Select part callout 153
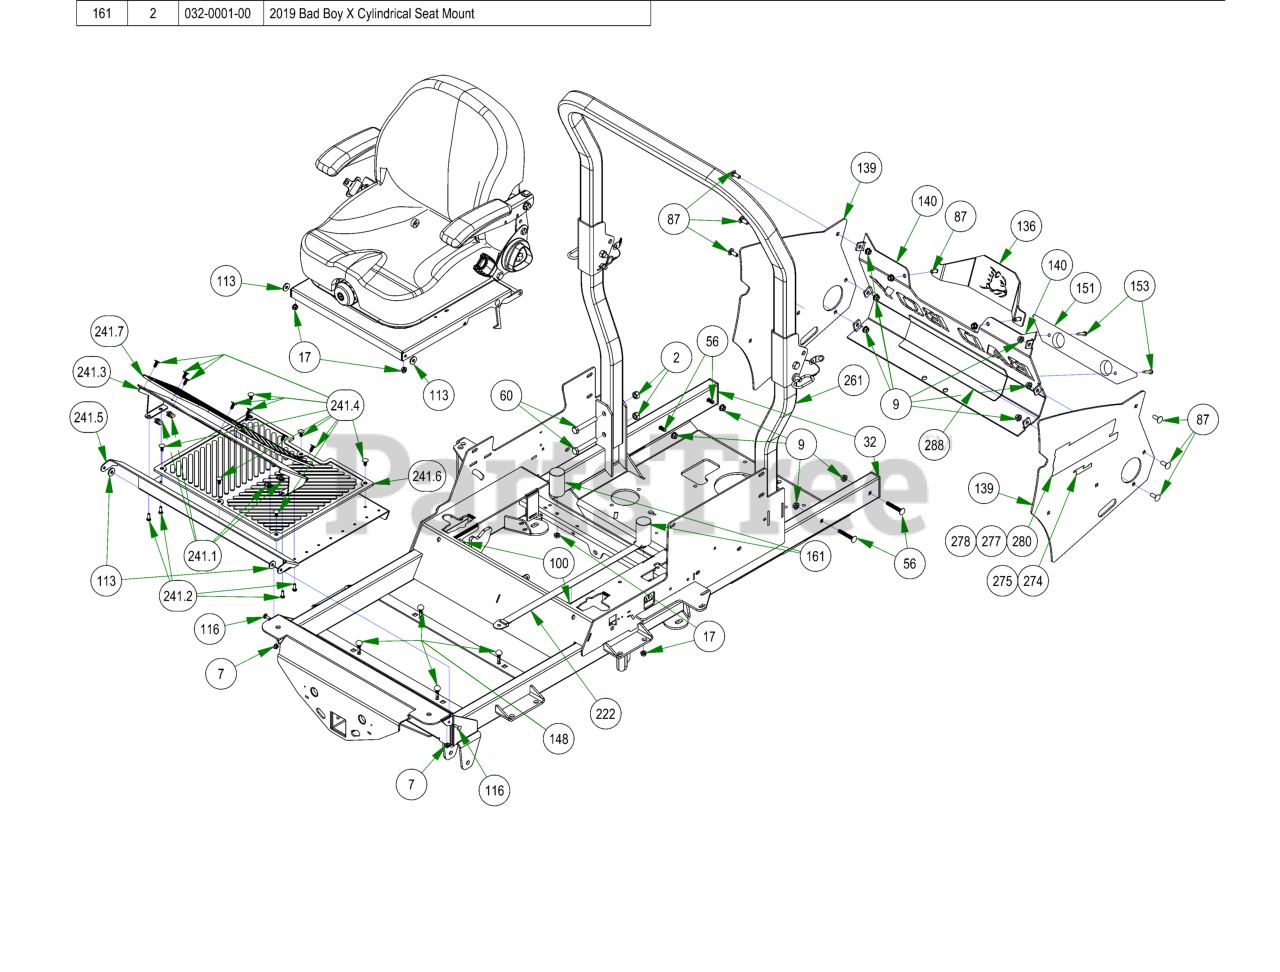The image size is (1280, 972). coord(1139,286)
